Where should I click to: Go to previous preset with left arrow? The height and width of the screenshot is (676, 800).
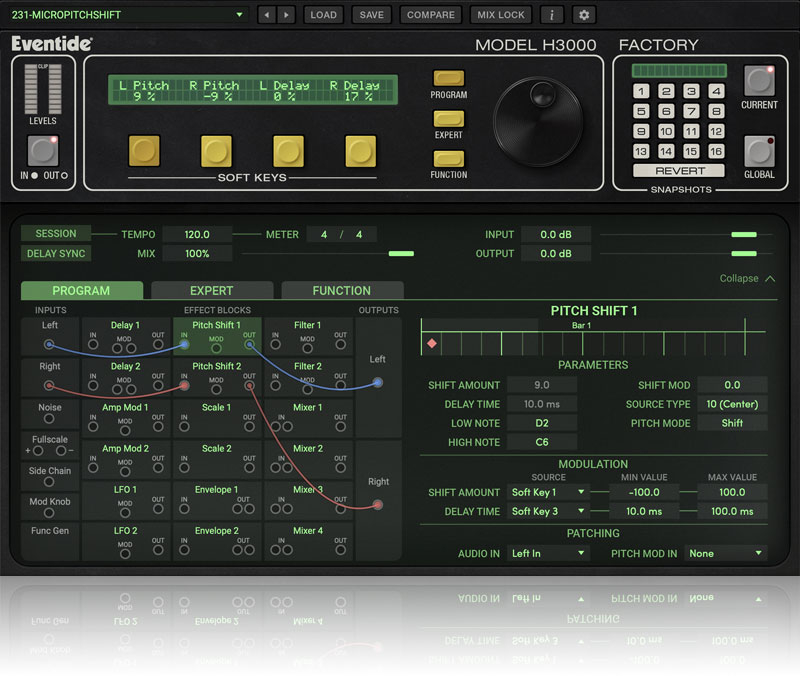point(266,15)
